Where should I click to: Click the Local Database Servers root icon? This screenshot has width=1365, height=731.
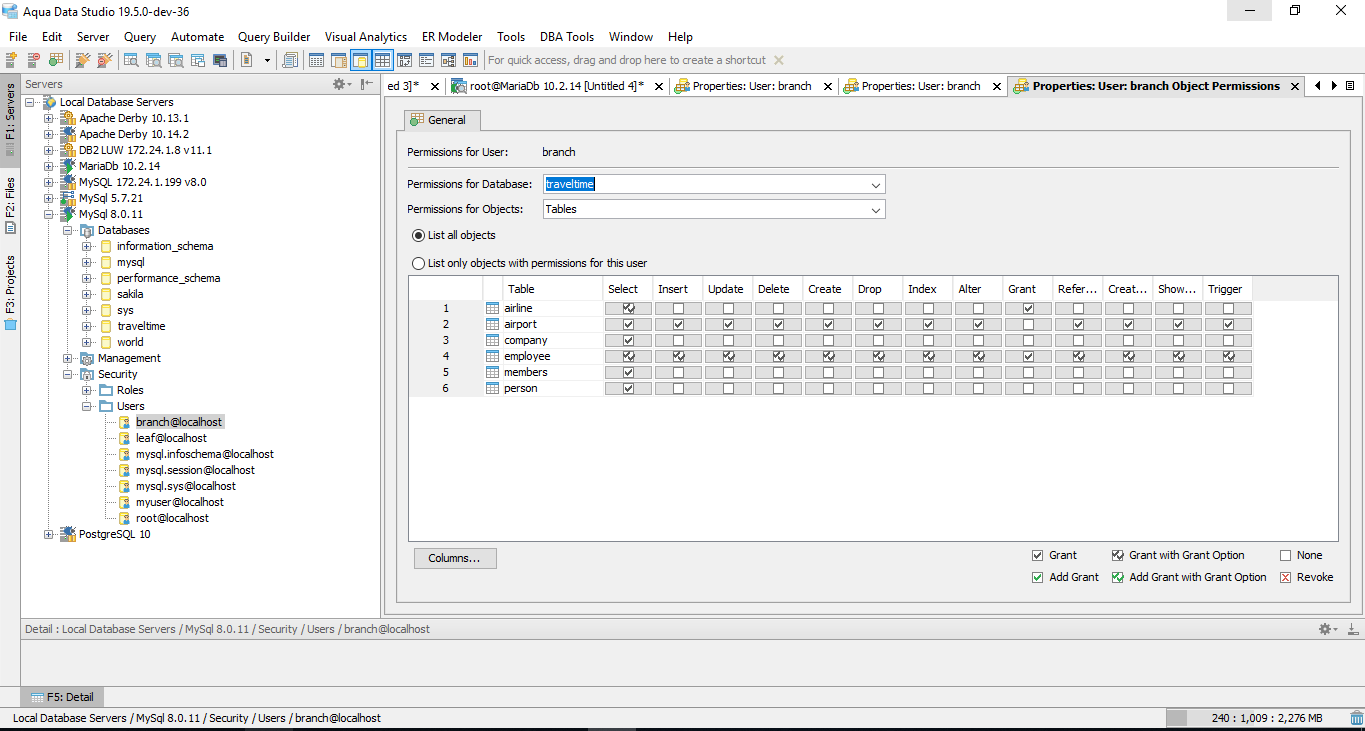49,102
